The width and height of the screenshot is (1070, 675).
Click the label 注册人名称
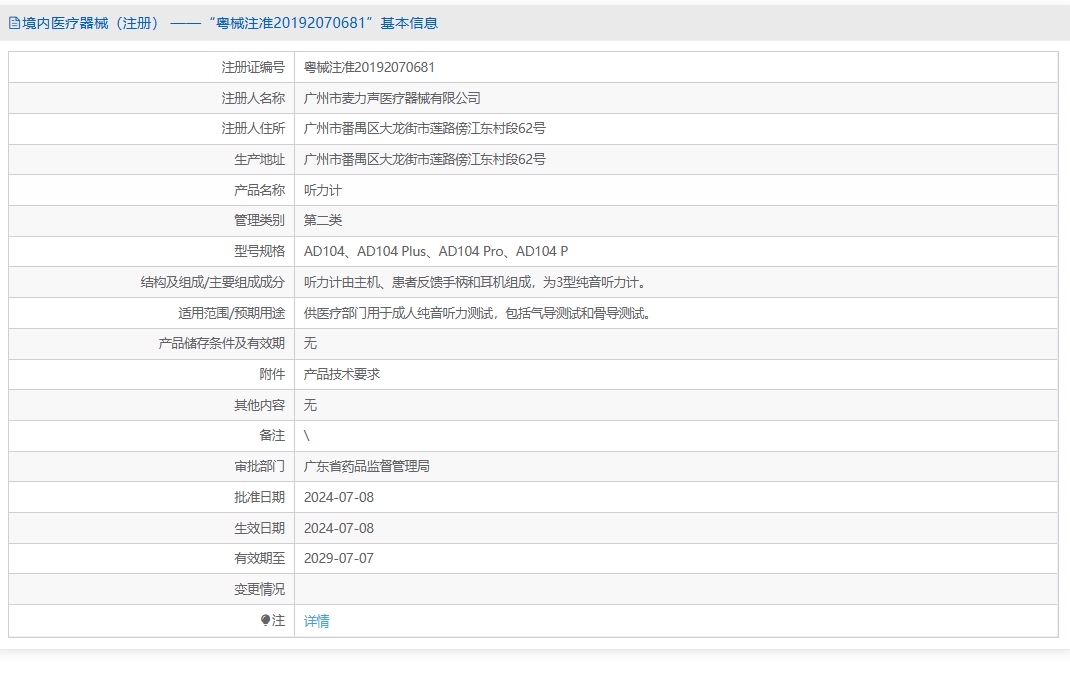(x=253, y=98)
